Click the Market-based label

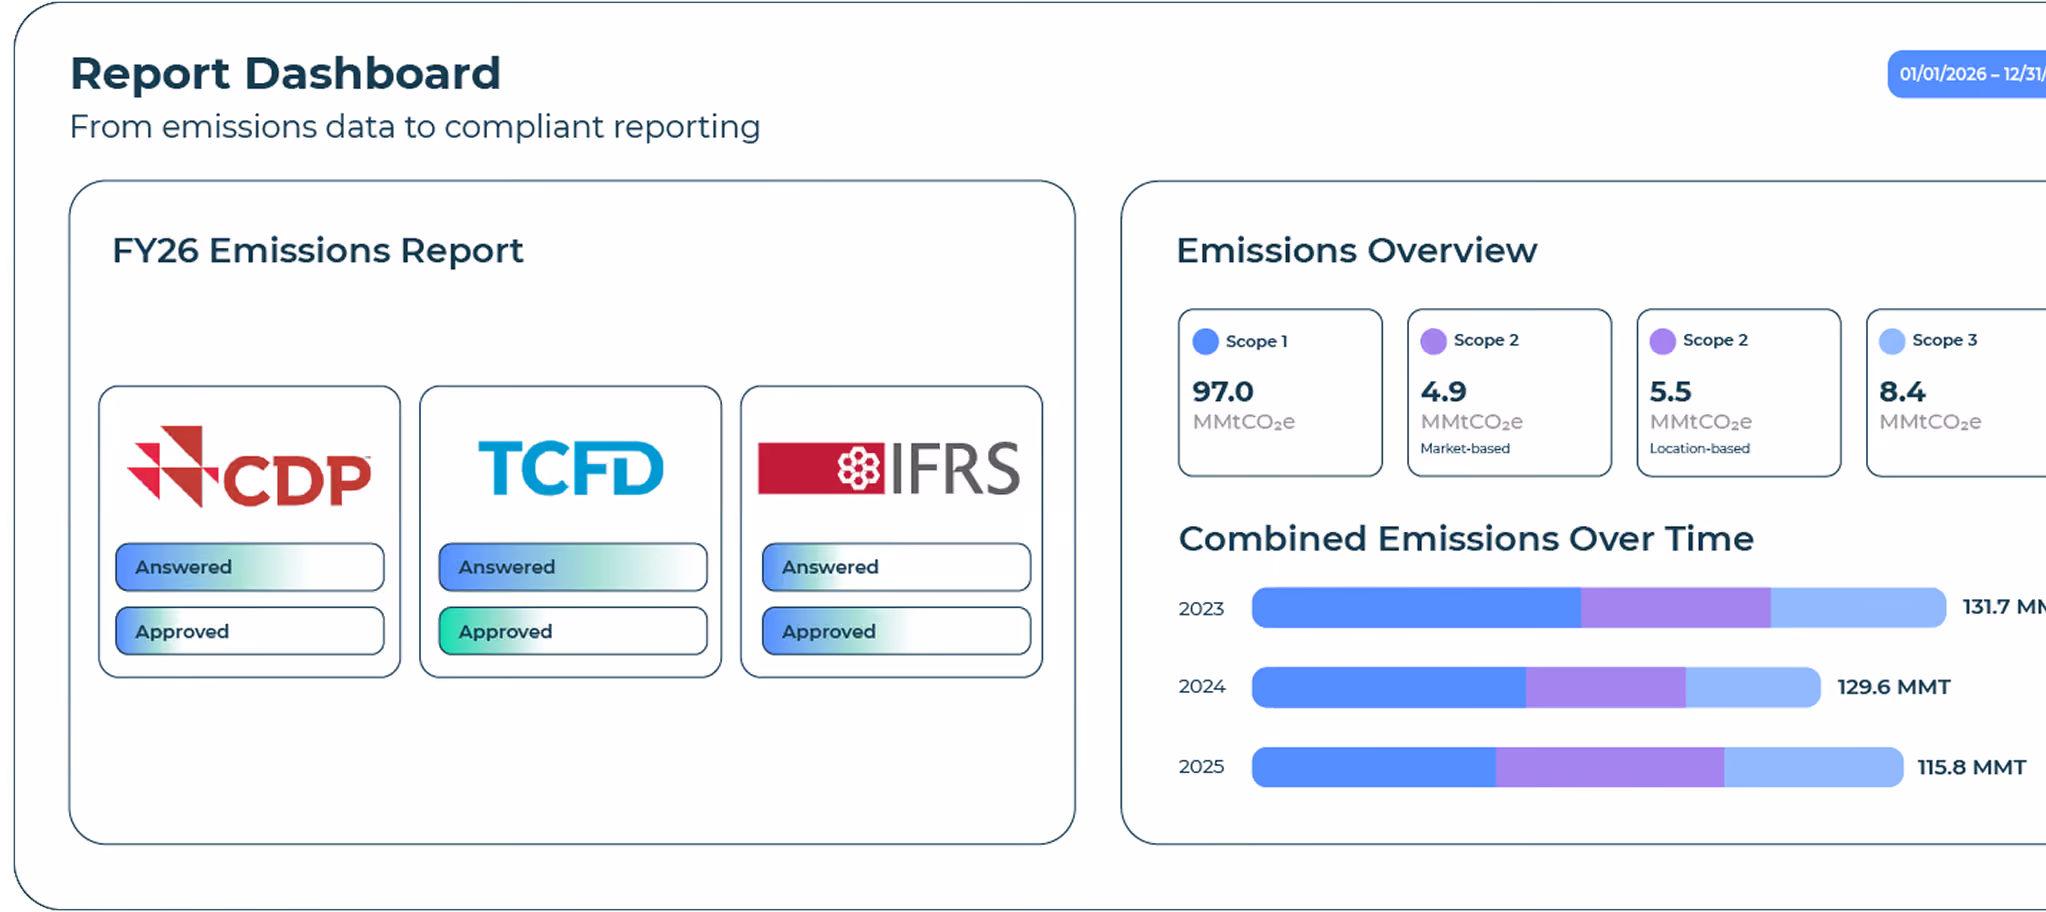click(1465, 448)
